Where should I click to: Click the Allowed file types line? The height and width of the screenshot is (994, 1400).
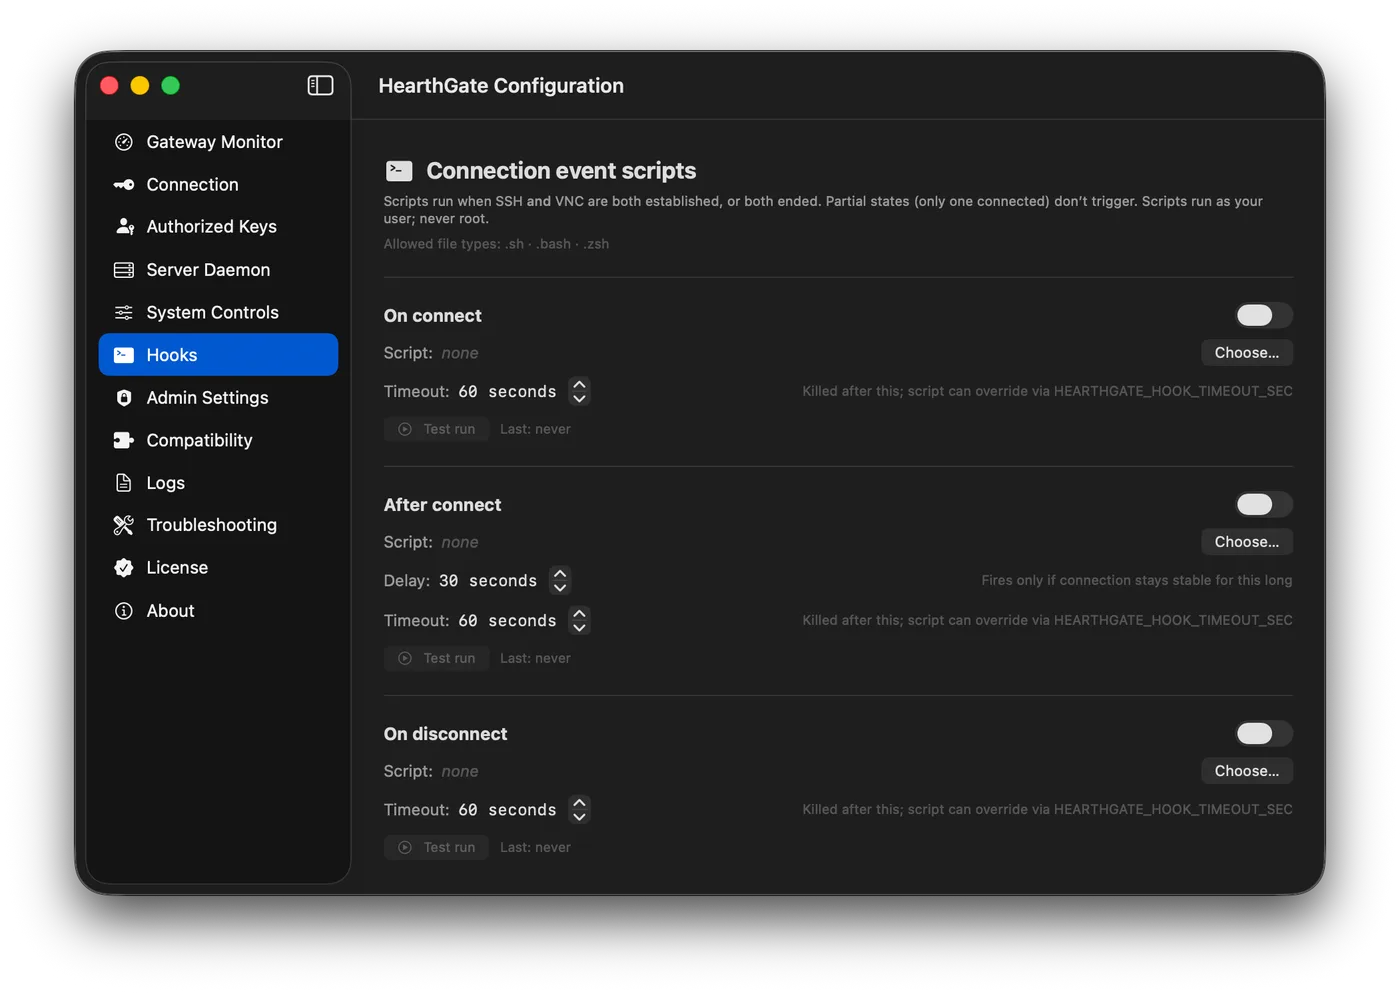(x=496, y=244)
